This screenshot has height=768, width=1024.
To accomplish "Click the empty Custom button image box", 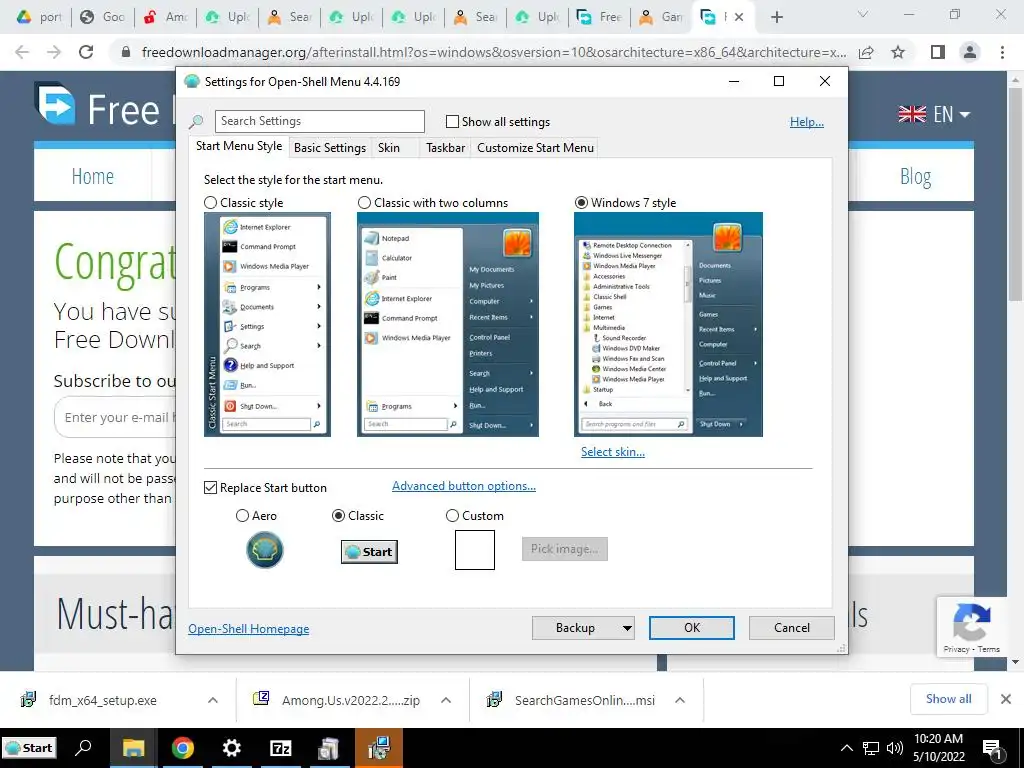I will point(475,550).
